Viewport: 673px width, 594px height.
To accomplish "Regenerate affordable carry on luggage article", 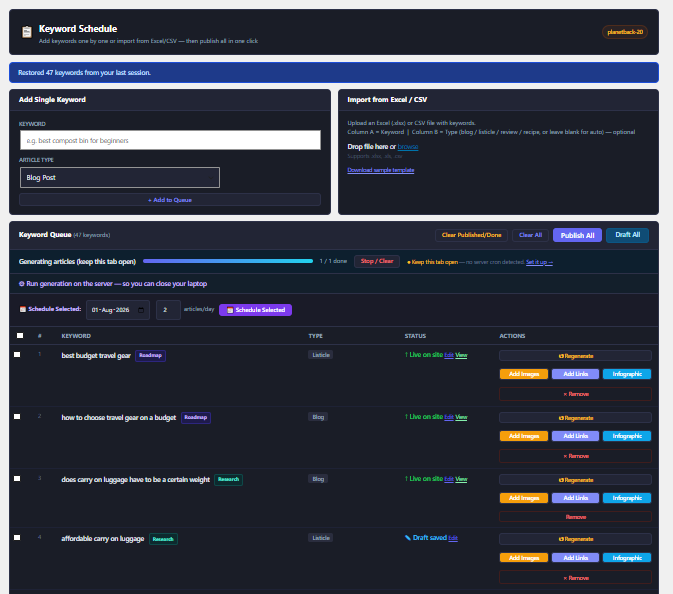I will click(575, 539).
